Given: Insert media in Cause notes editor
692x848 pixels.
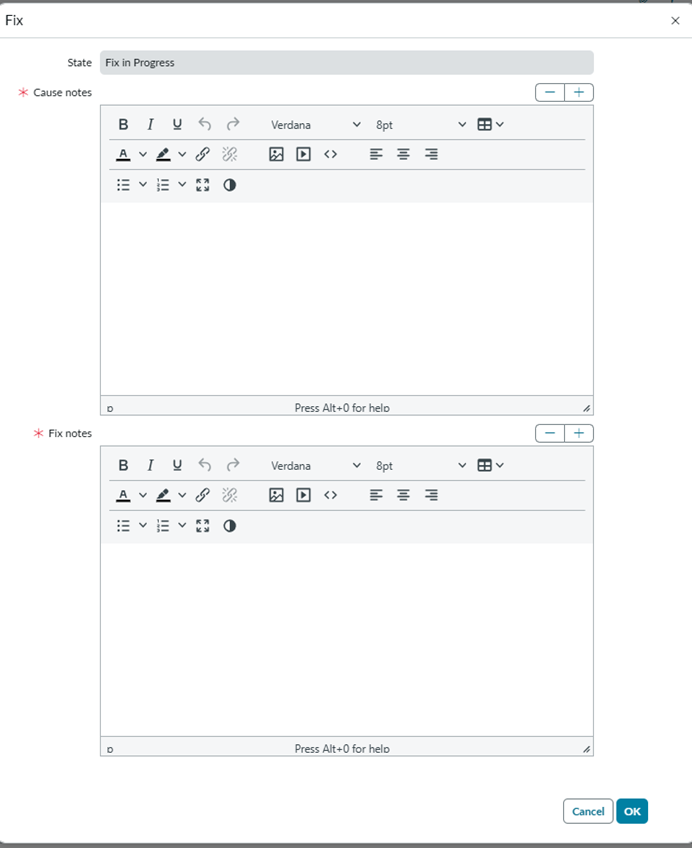Looking at the screenshot, I should point(303,155).
